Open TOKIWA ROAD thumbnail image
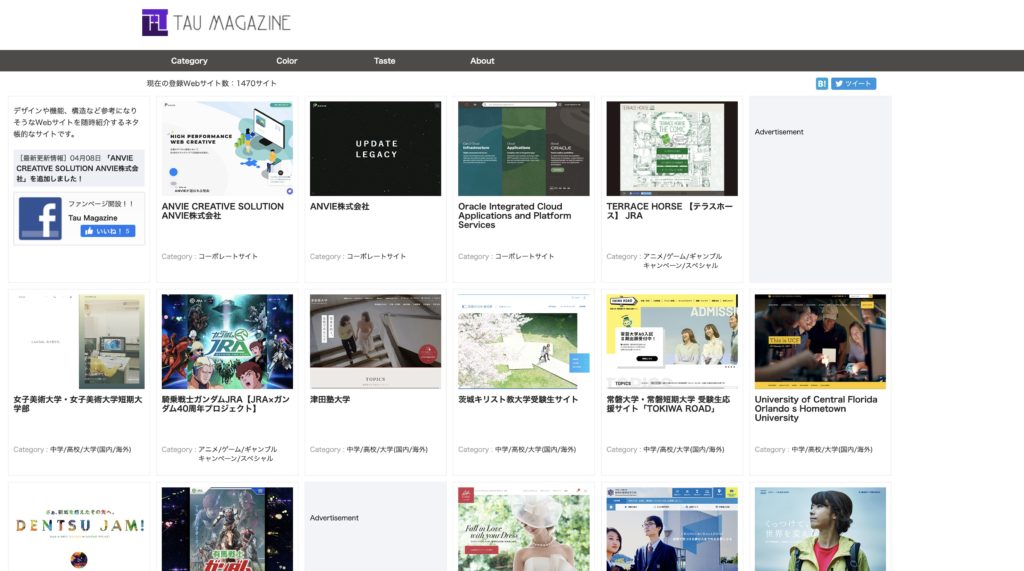Screen dimensions: 1024x571 [x=672, y=341]
